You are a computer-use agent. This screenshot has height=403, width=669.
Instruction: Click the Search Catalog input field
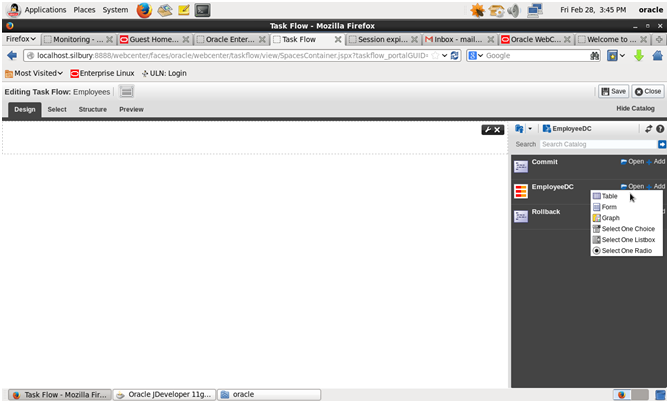click(x=598, y=145)
